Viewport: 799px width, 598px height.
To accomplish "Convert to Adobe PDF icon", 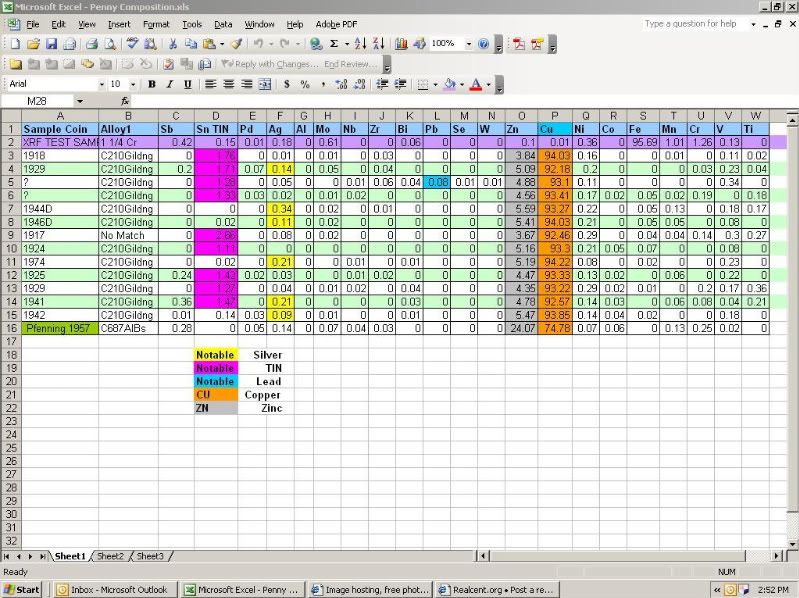I will [x=519, y=44].
